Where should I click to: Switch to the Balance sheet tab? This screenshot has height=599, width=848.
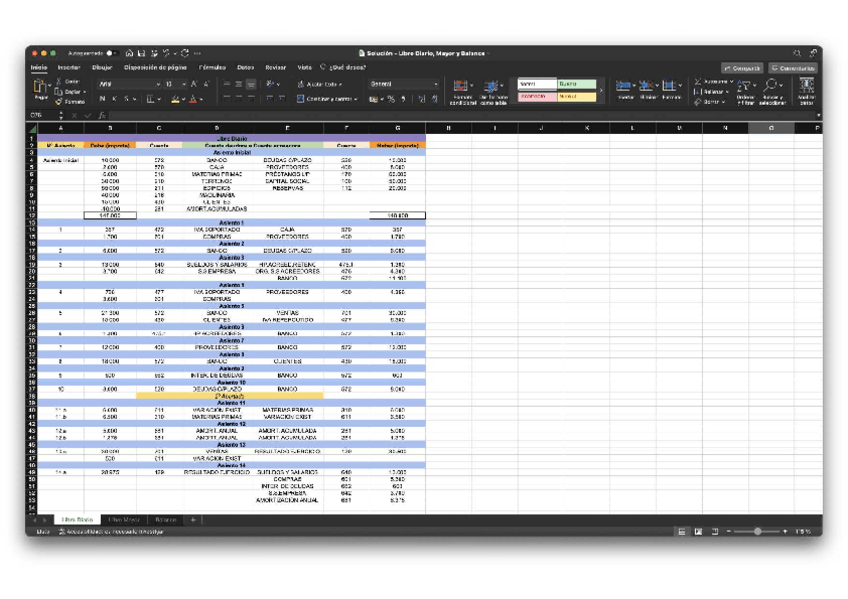coord(165,520)
